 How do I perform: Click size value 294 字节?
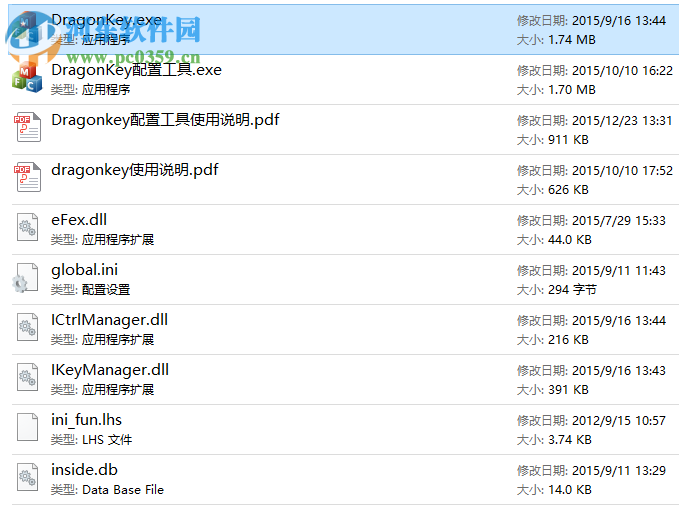572,290
